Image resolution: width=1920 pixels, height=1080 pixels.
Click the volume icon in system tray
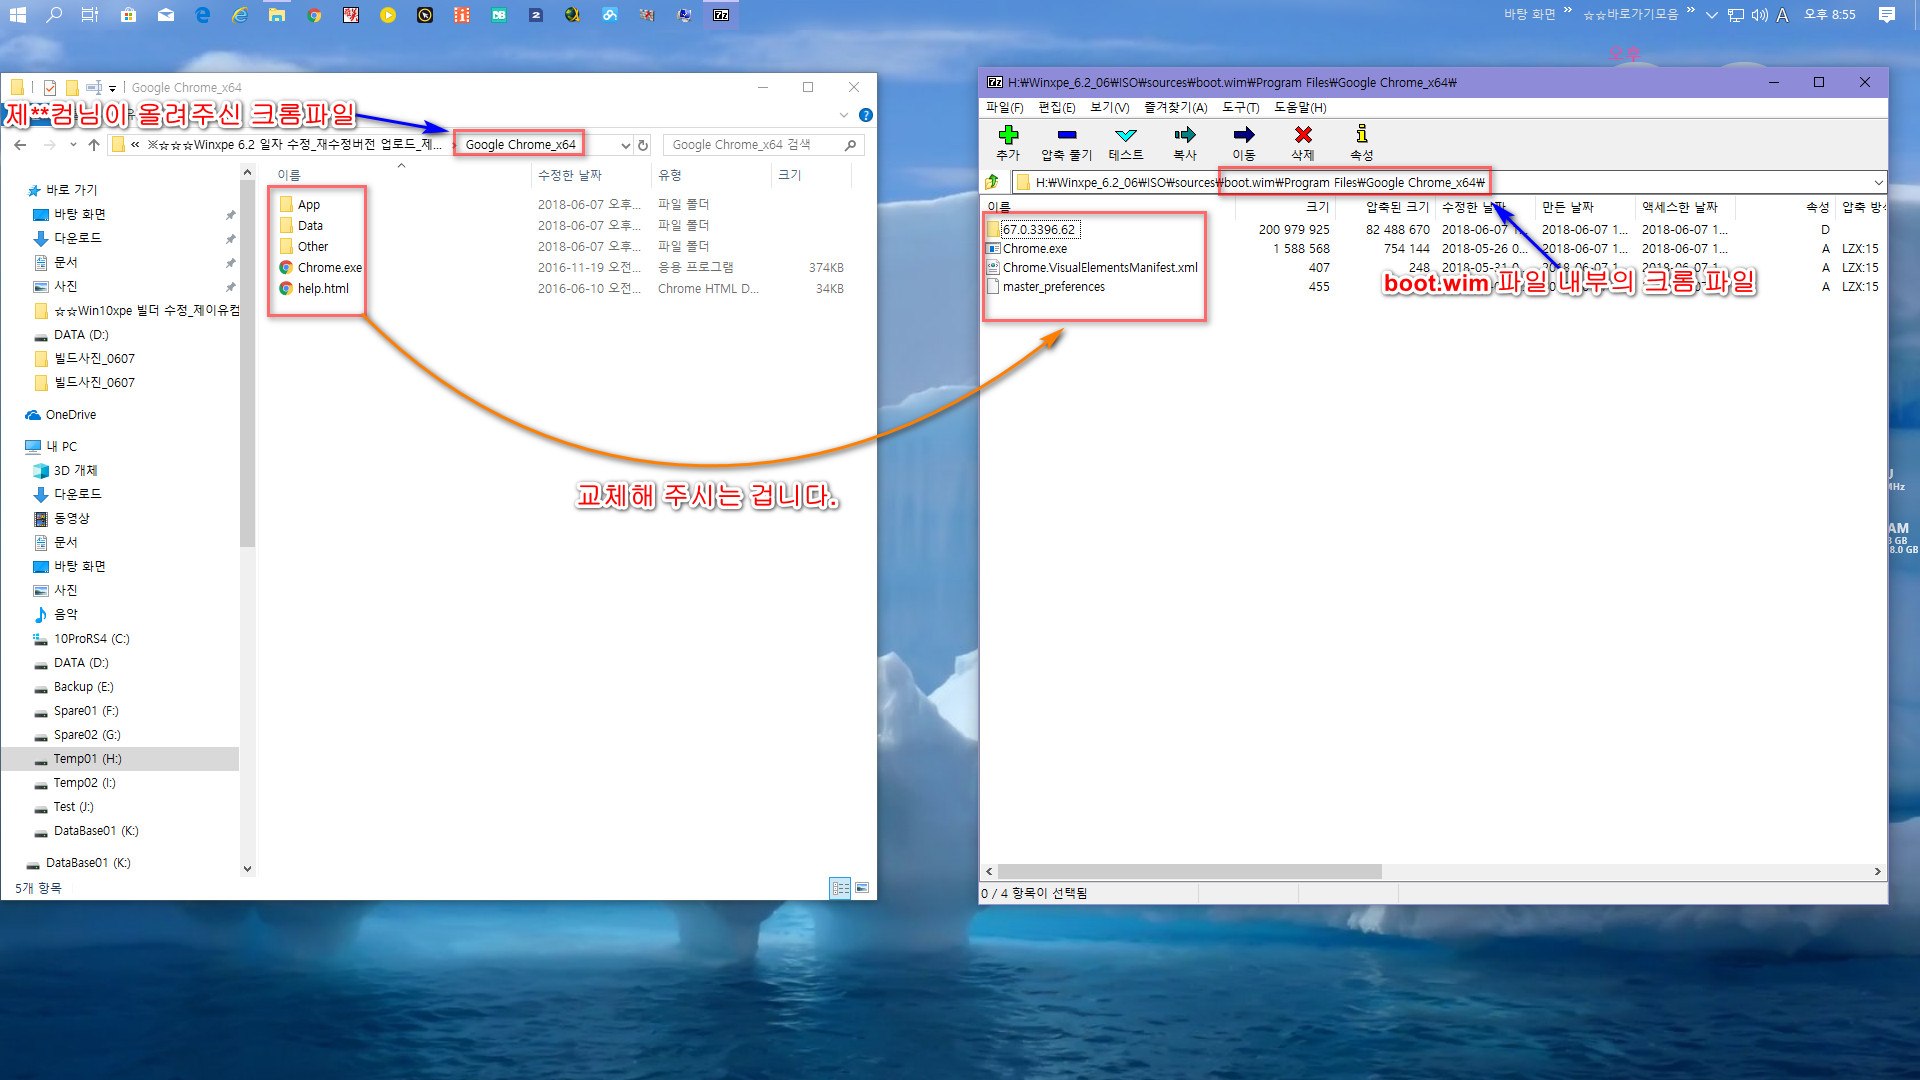point(1759,15)
